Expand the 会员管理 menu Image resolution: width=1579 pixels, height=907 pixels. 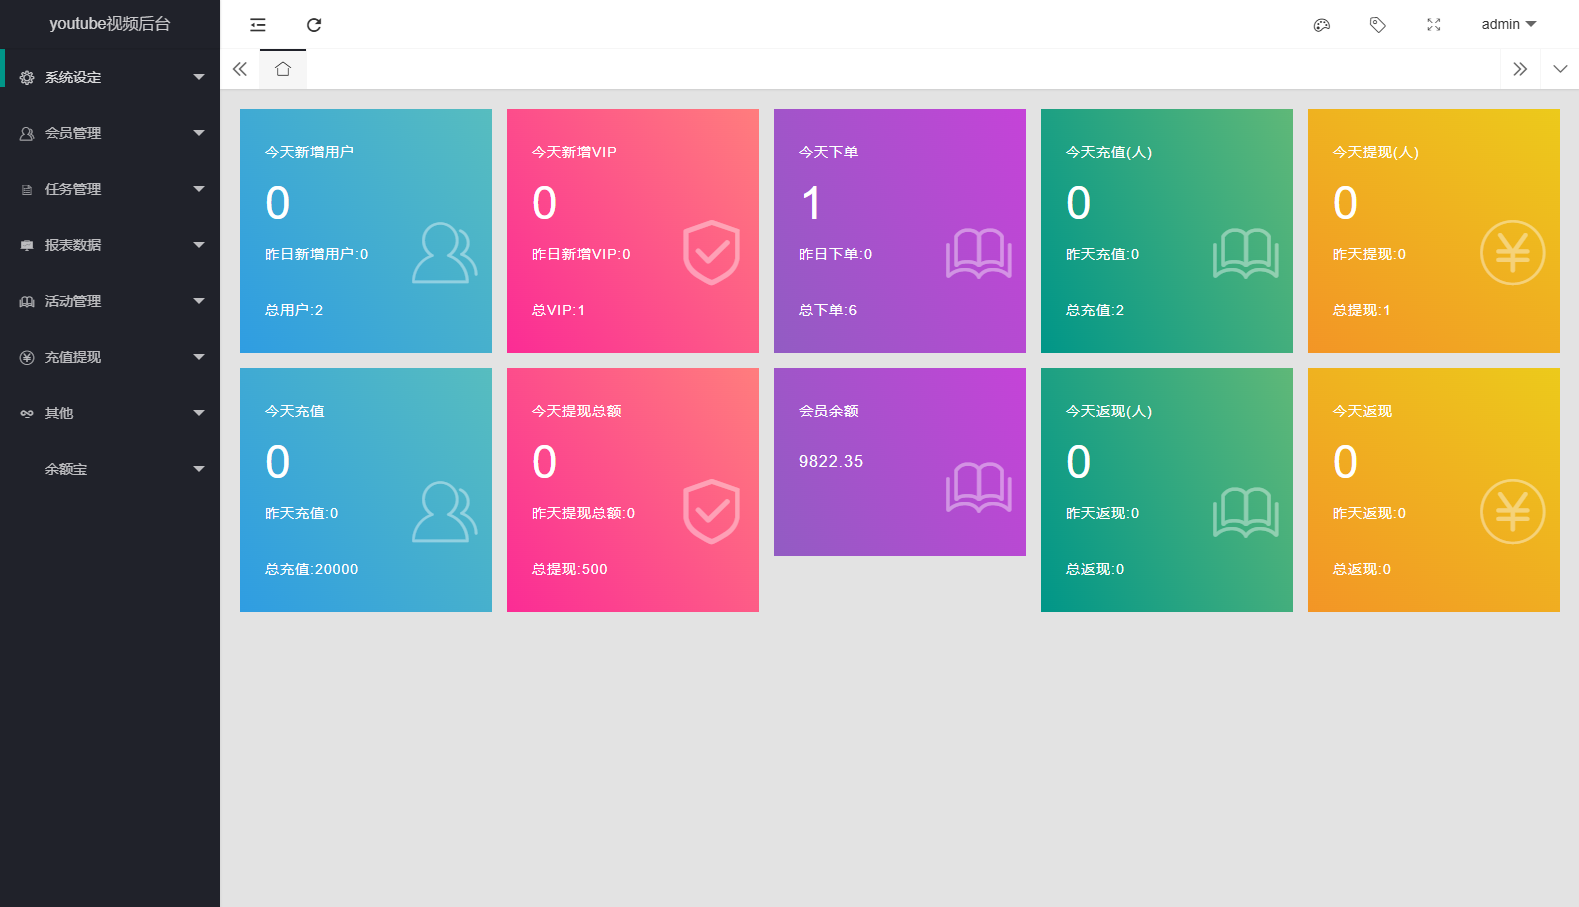110,133
